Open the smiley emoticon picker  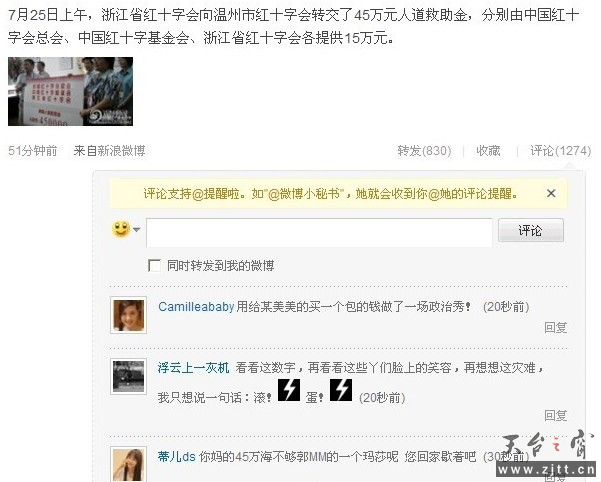coord(121,229)
